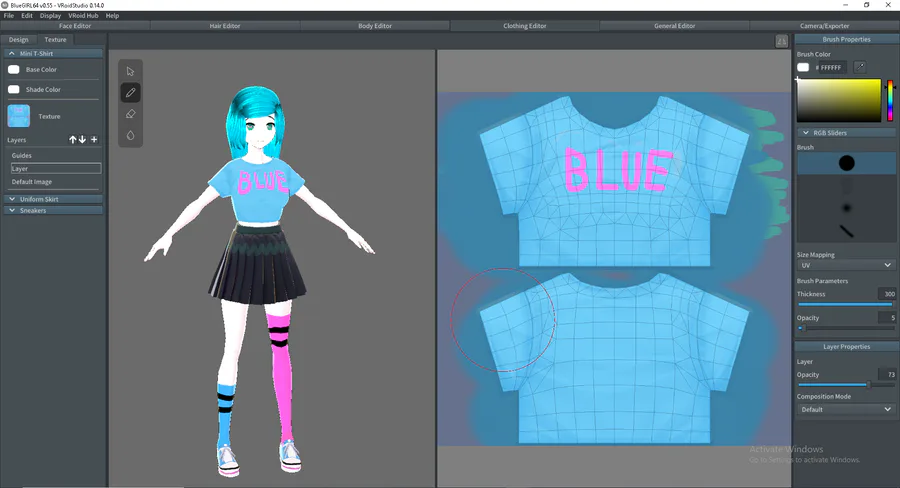The image size is (900, 488).
Task: Click the layer Opacity value field showing 73
Action: pyautogui.click(x=887, y=374)
